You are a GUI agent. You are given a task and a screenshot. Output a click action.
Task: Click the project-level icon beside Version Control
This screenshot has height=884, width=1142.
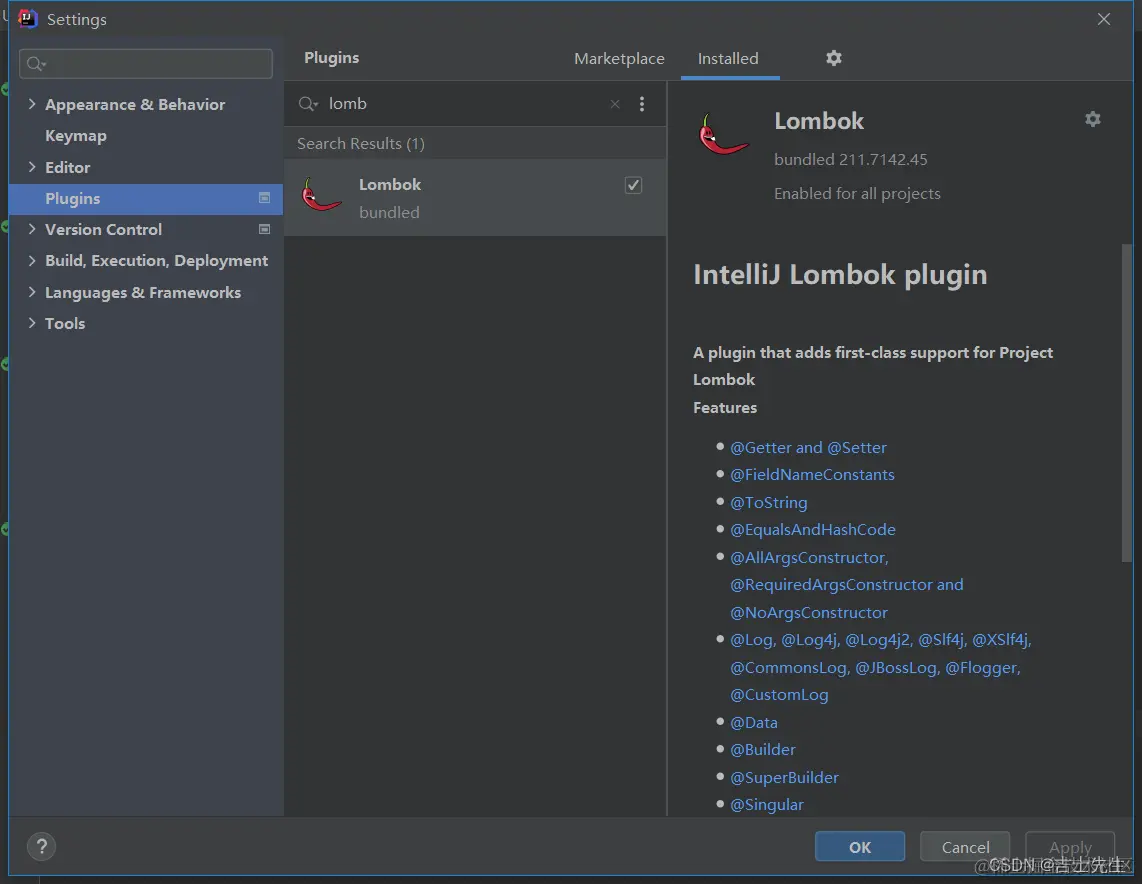click(x=264, y=229)
